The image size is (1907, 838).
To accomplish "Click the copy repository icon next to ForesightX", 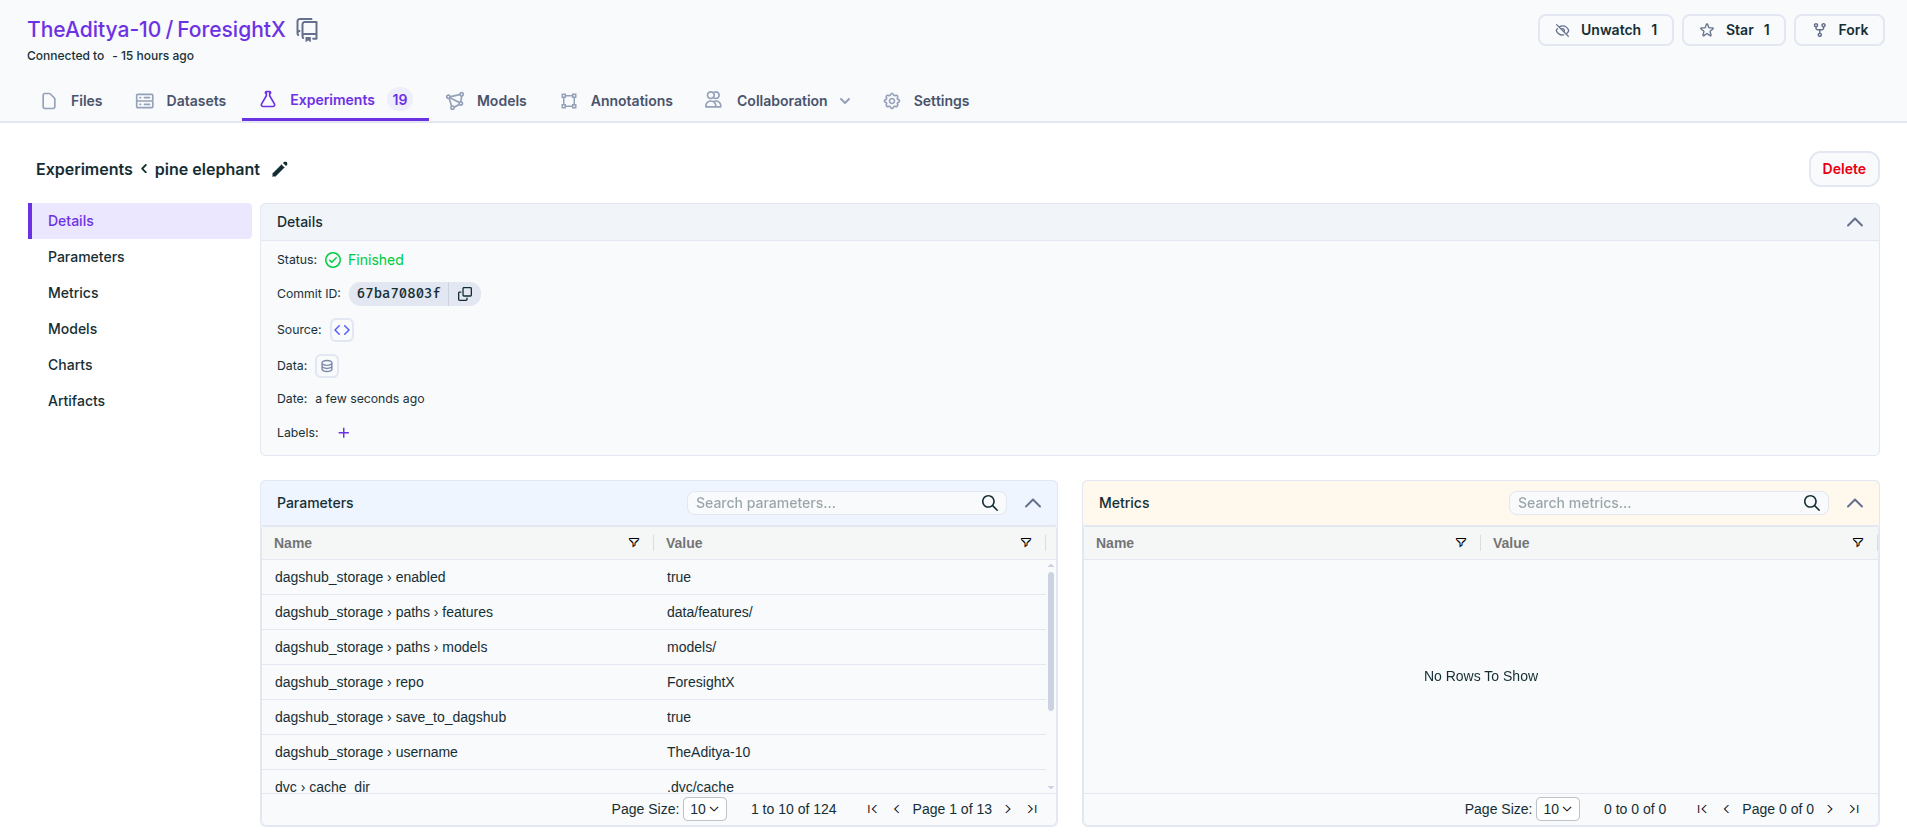I will (x=308, y=30).
